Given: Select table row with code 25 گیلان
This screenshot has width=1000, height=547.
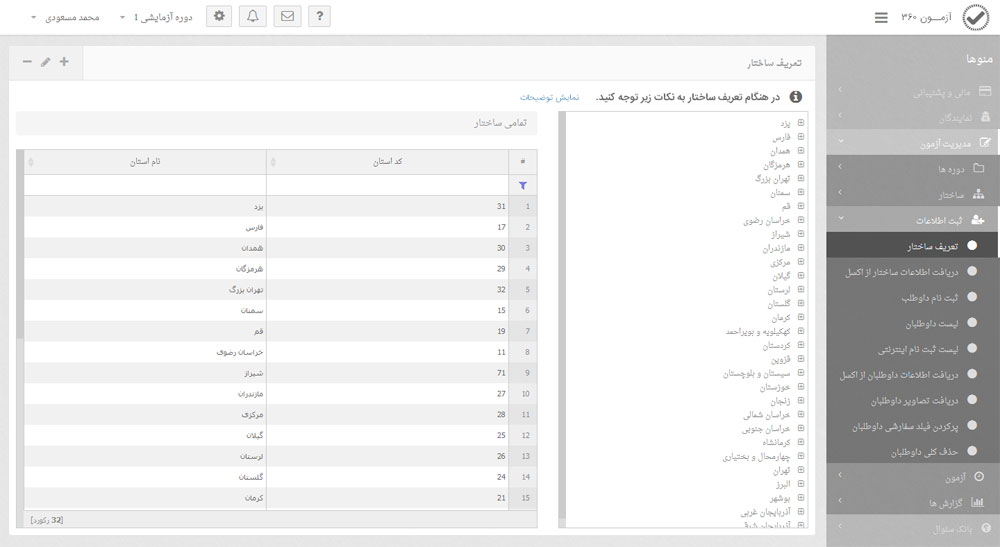Looking at the screenshot, I should 280,435.
